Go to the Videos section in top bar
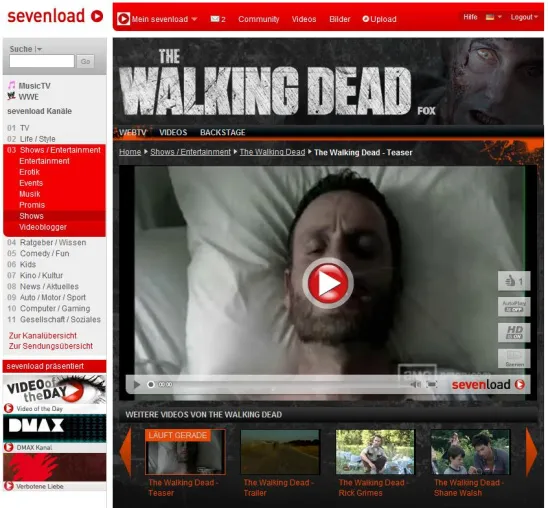Viewport: 548px width, 508px height. pyautogui.click(x=304, y=19)
